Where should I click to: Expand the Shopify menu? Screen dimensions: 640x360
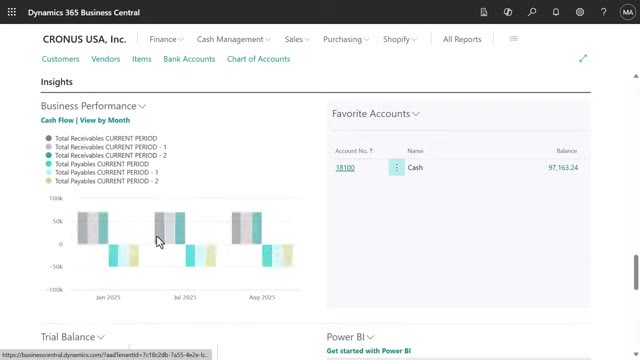400,39
